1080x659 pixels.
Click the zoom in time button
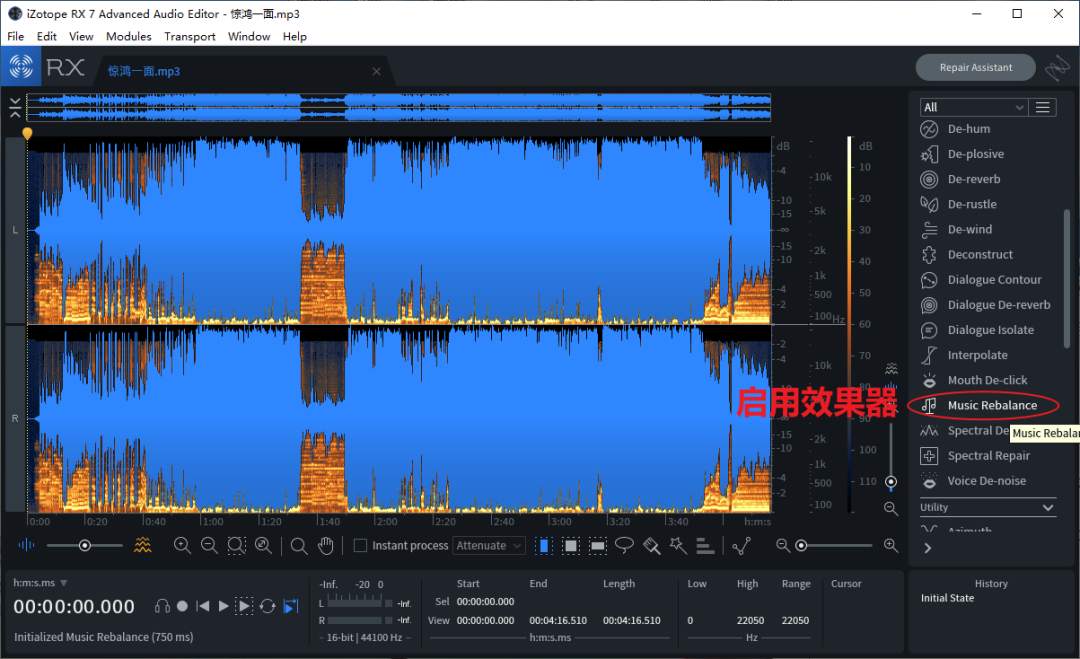182,545
